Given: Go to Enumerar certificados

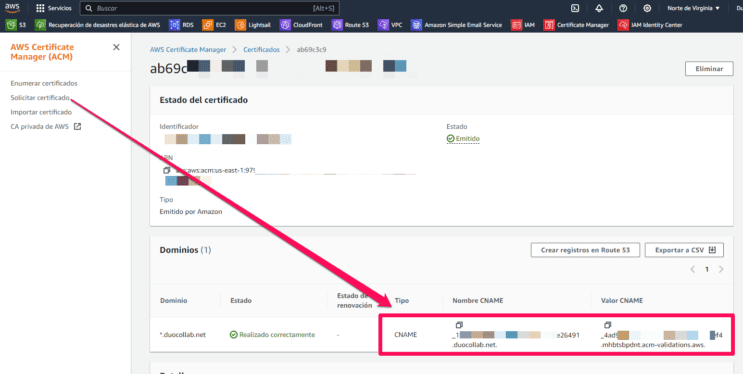Looking at the screenshot, I should coord(44,83).
